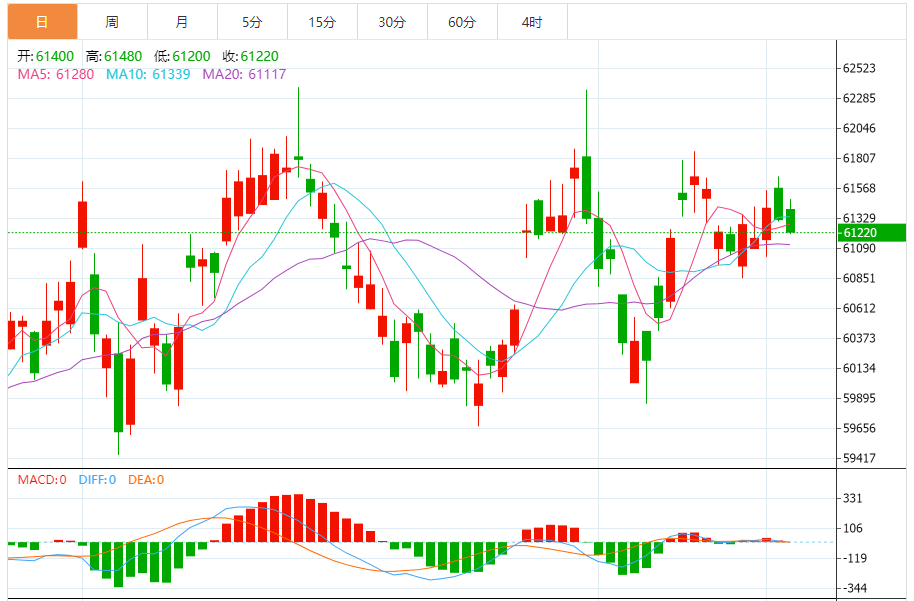914x601 pixels.
Task: Click the MA20: 61117 label
Action: (244, 74)
